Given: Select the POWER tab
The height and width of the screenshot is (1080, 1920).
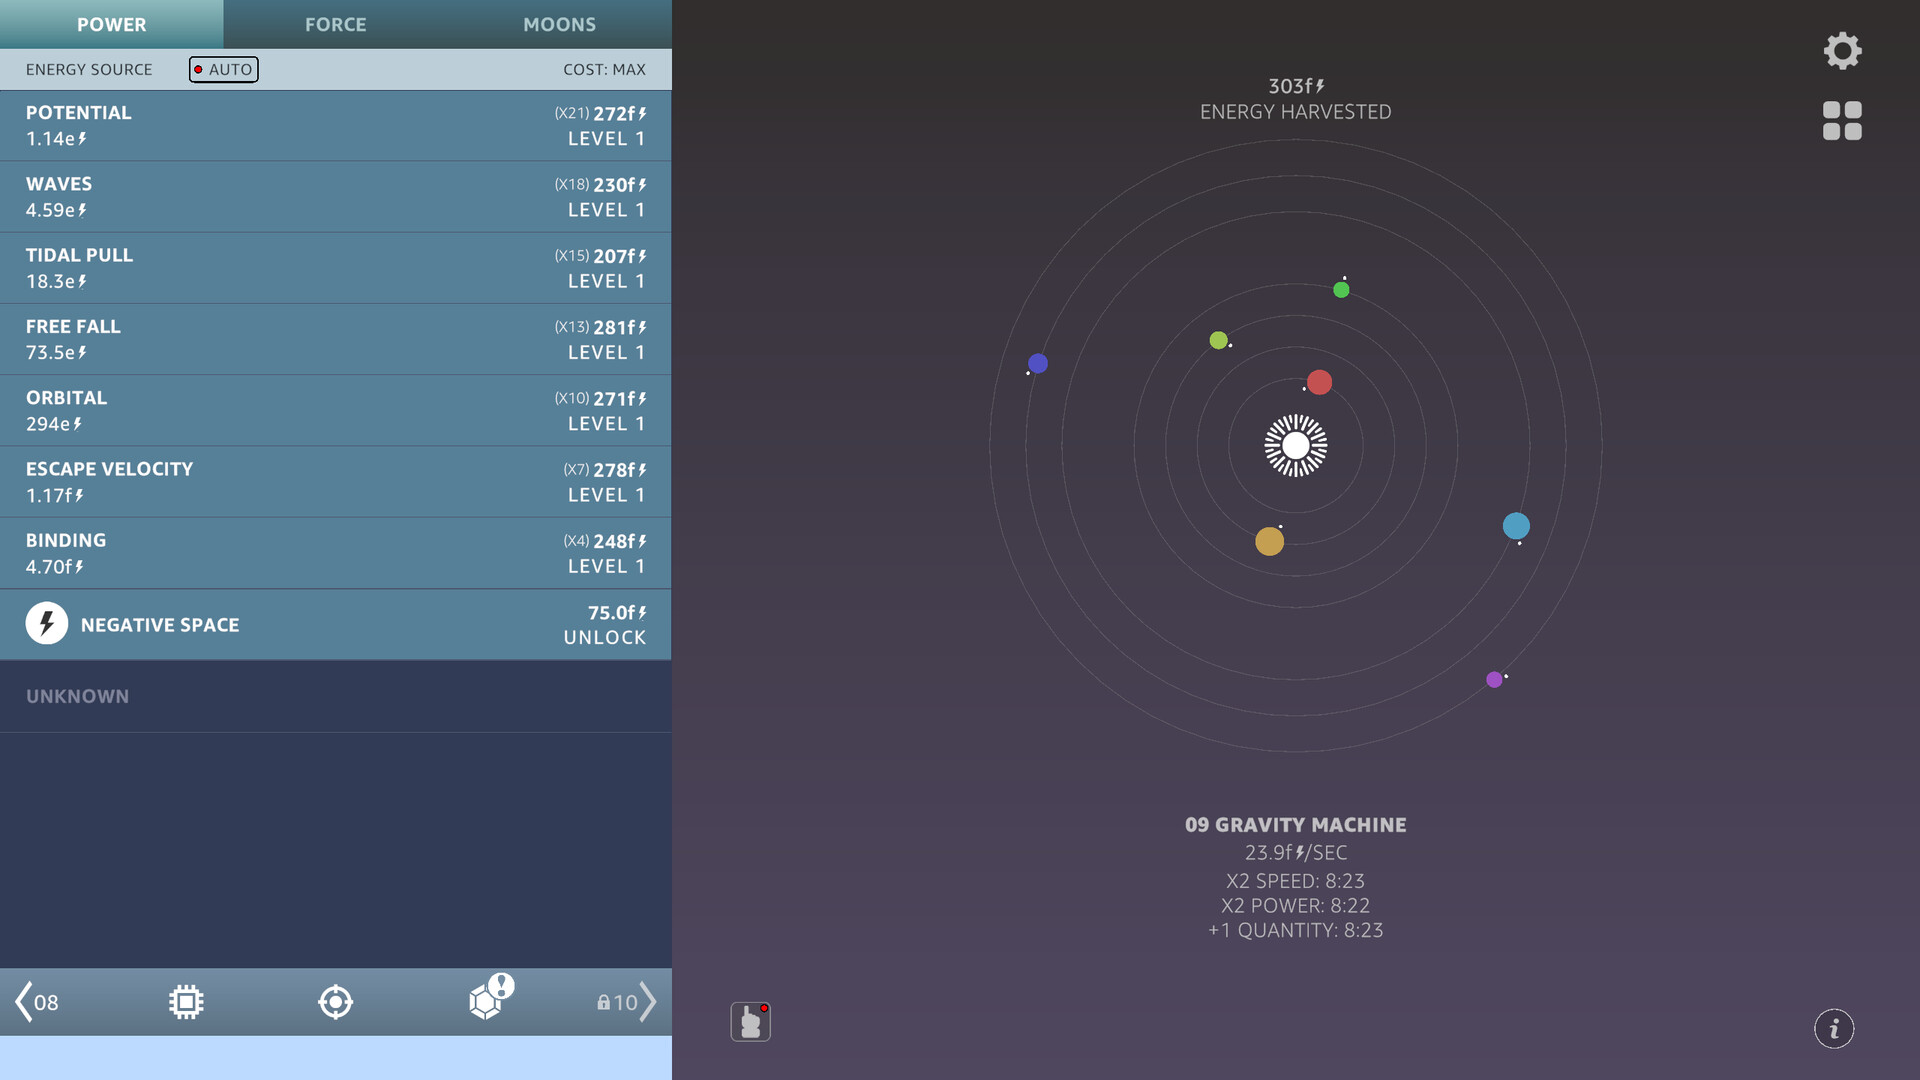Looking at the screenshot, I should click(111, 24).
